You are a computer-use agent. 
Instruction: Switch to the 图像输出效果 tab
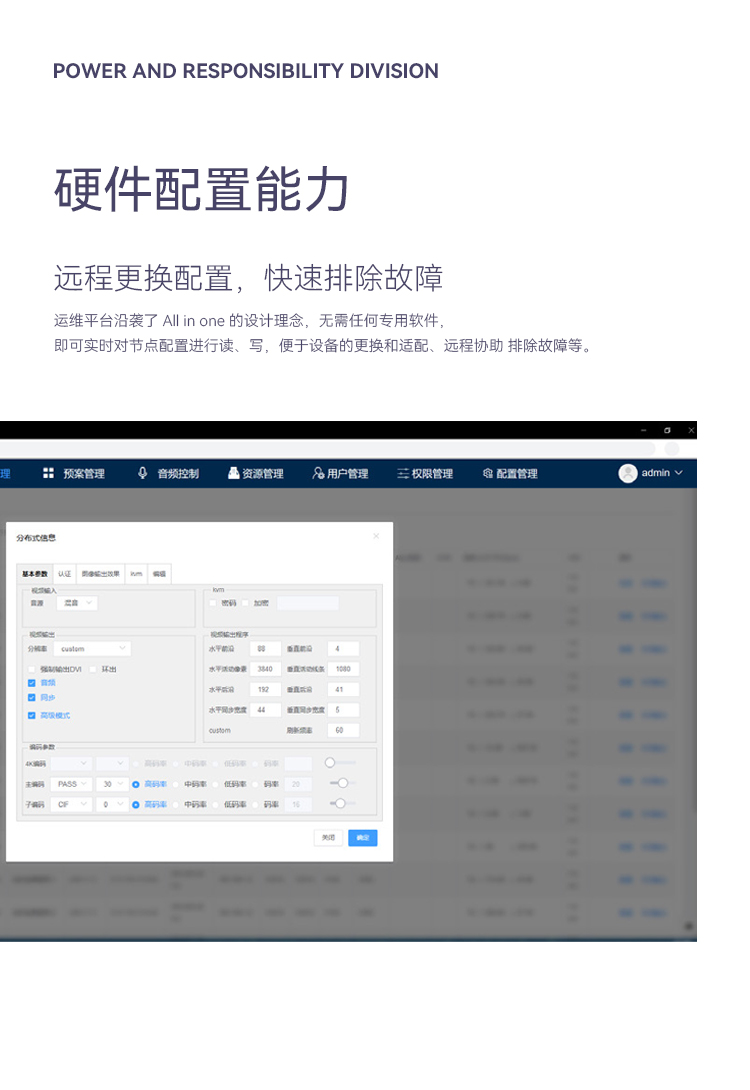click(x=100, y=574)
